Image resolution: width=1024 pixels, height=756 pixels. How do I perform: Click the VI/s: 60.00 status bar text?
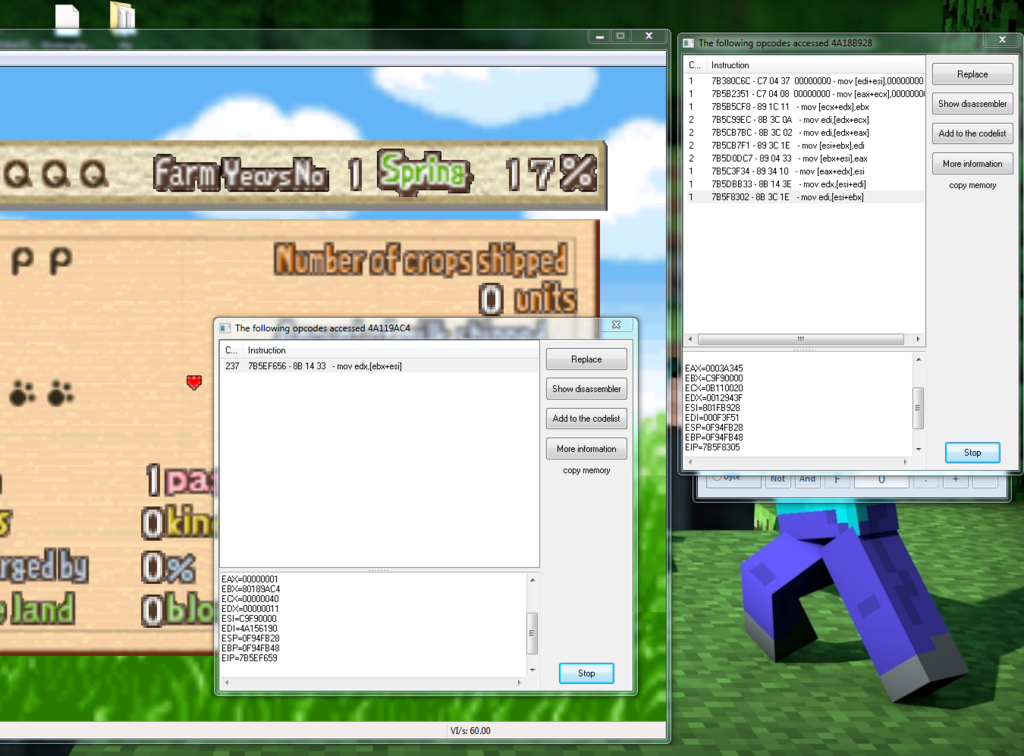pos(470,731)
